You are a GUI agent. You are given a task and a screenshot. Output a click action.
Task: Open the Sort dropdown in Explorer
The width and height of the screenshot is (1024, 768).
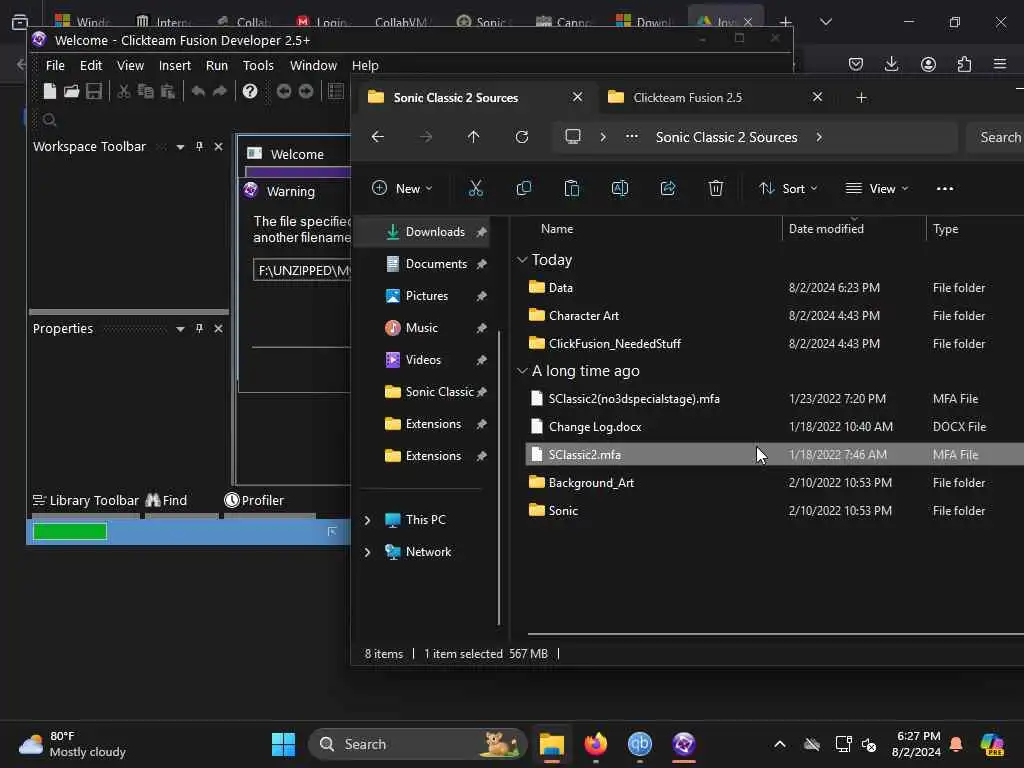pos(788,189)
